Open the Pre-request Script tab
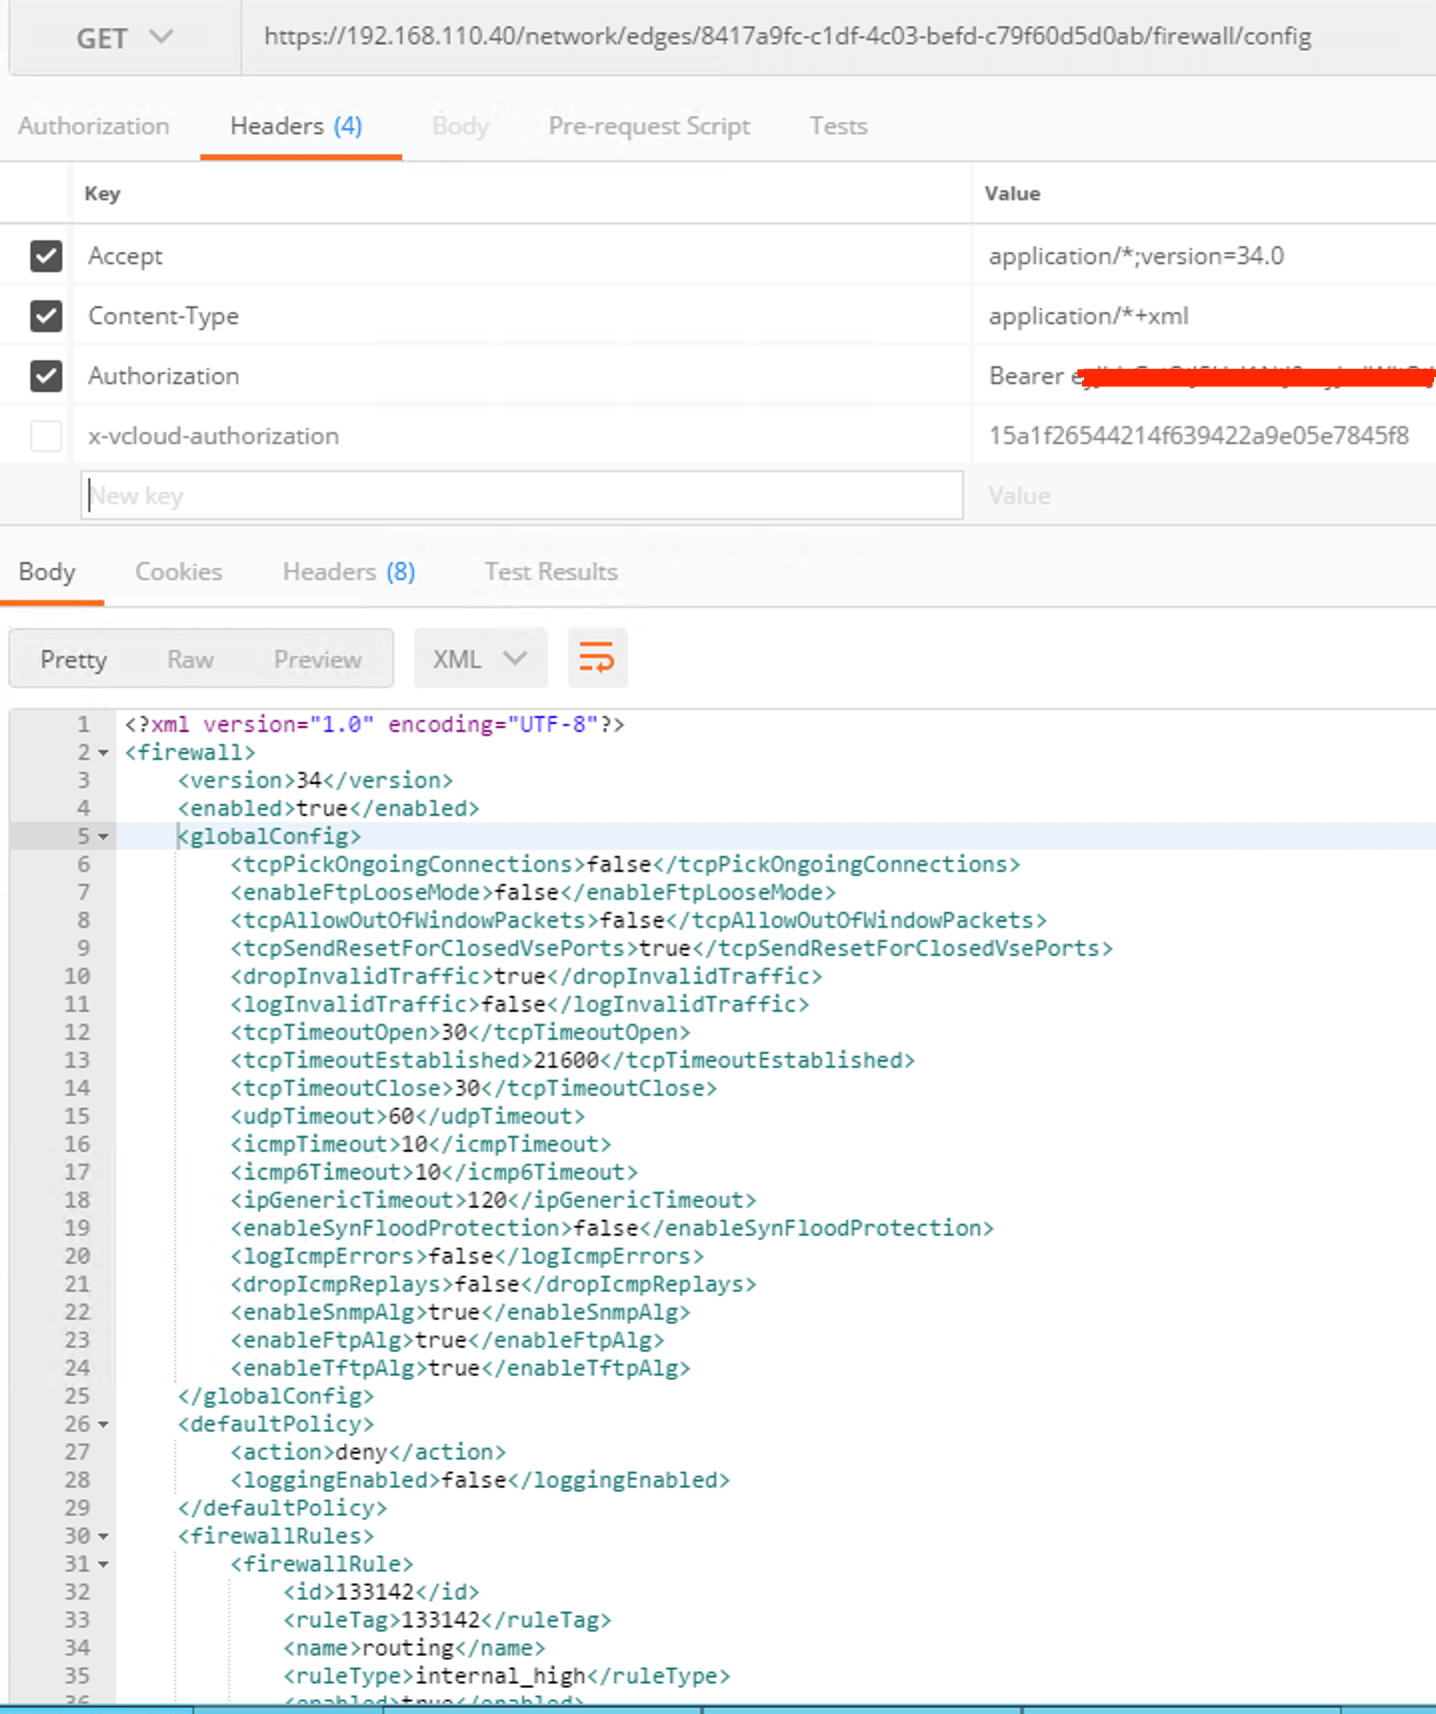Screen dimensions: 1436x1714 pyautogui.click(x=649, y=126)
